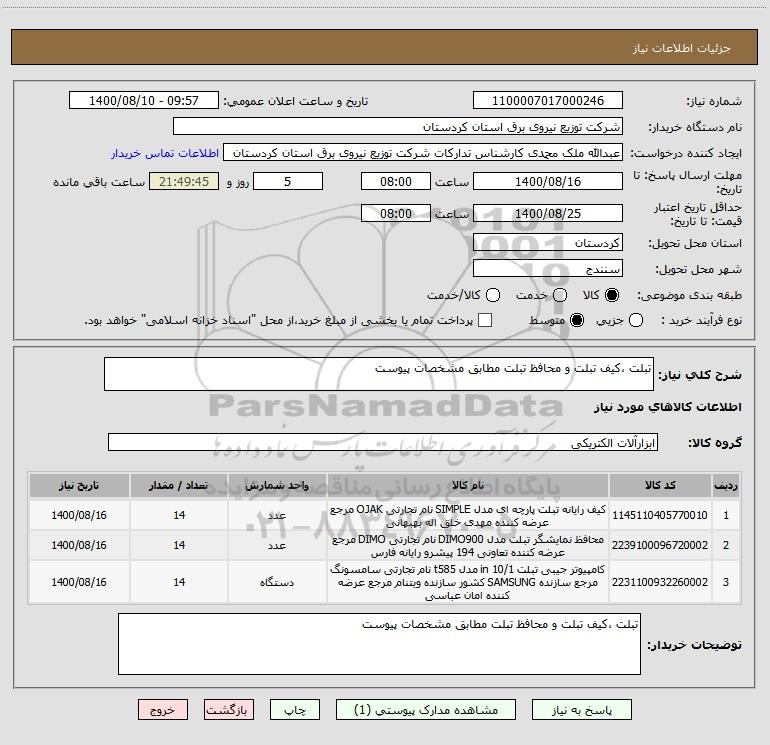770x745 pixels.
Task: Click the buyer organization name field
Action: tap(398, 126)
